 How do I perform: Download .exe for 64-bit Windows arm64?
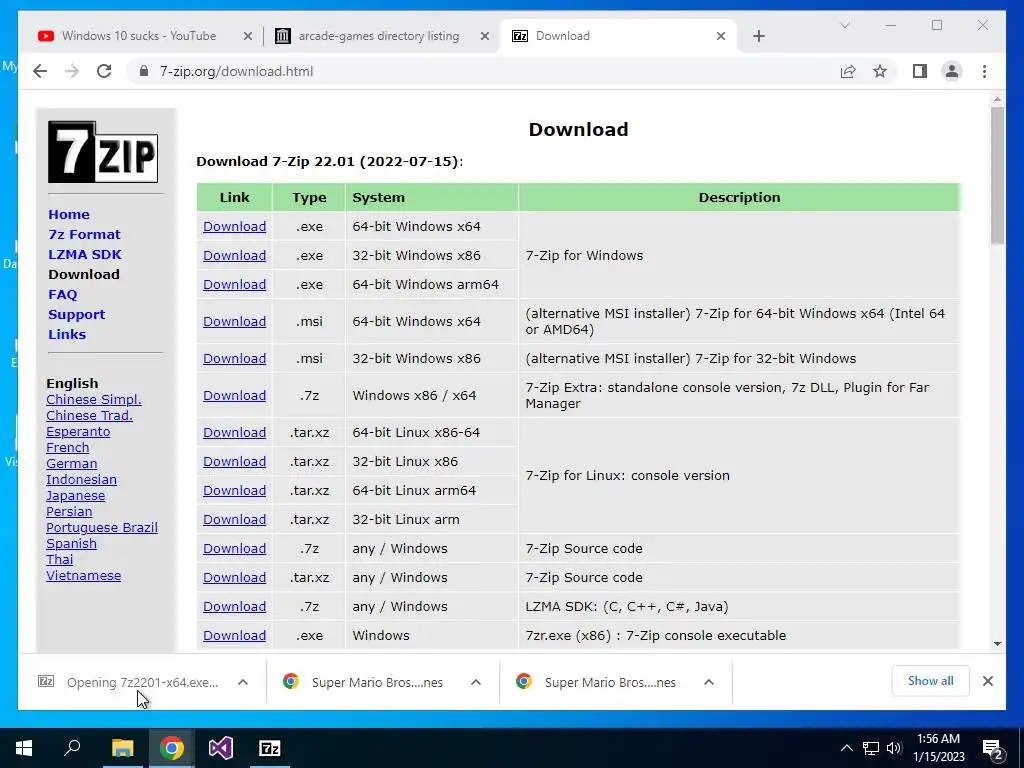pos(234,285)
